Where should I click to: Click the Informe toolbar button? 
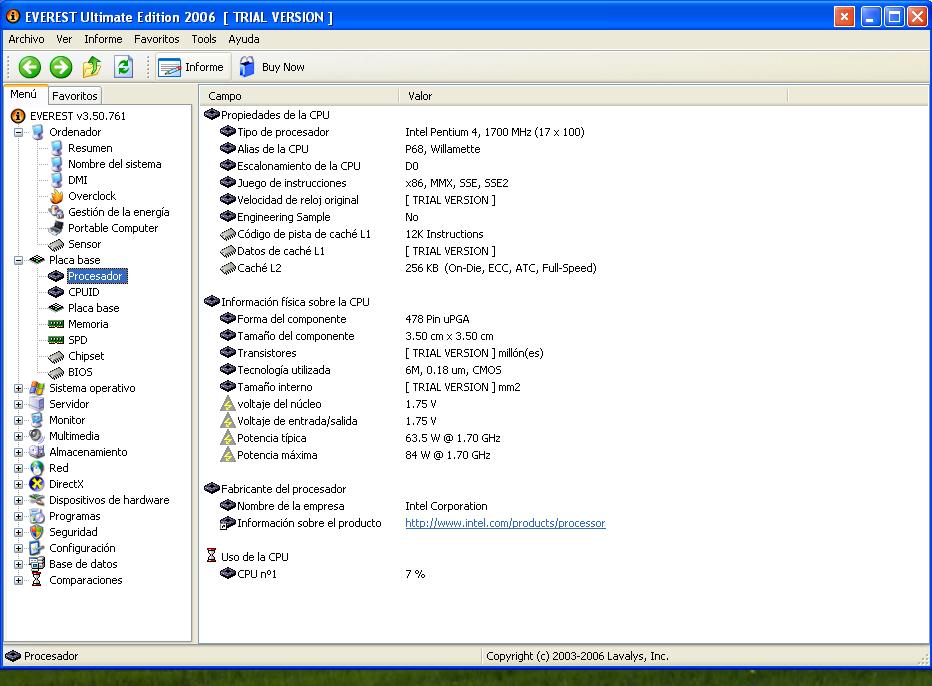tap(192, 67)
